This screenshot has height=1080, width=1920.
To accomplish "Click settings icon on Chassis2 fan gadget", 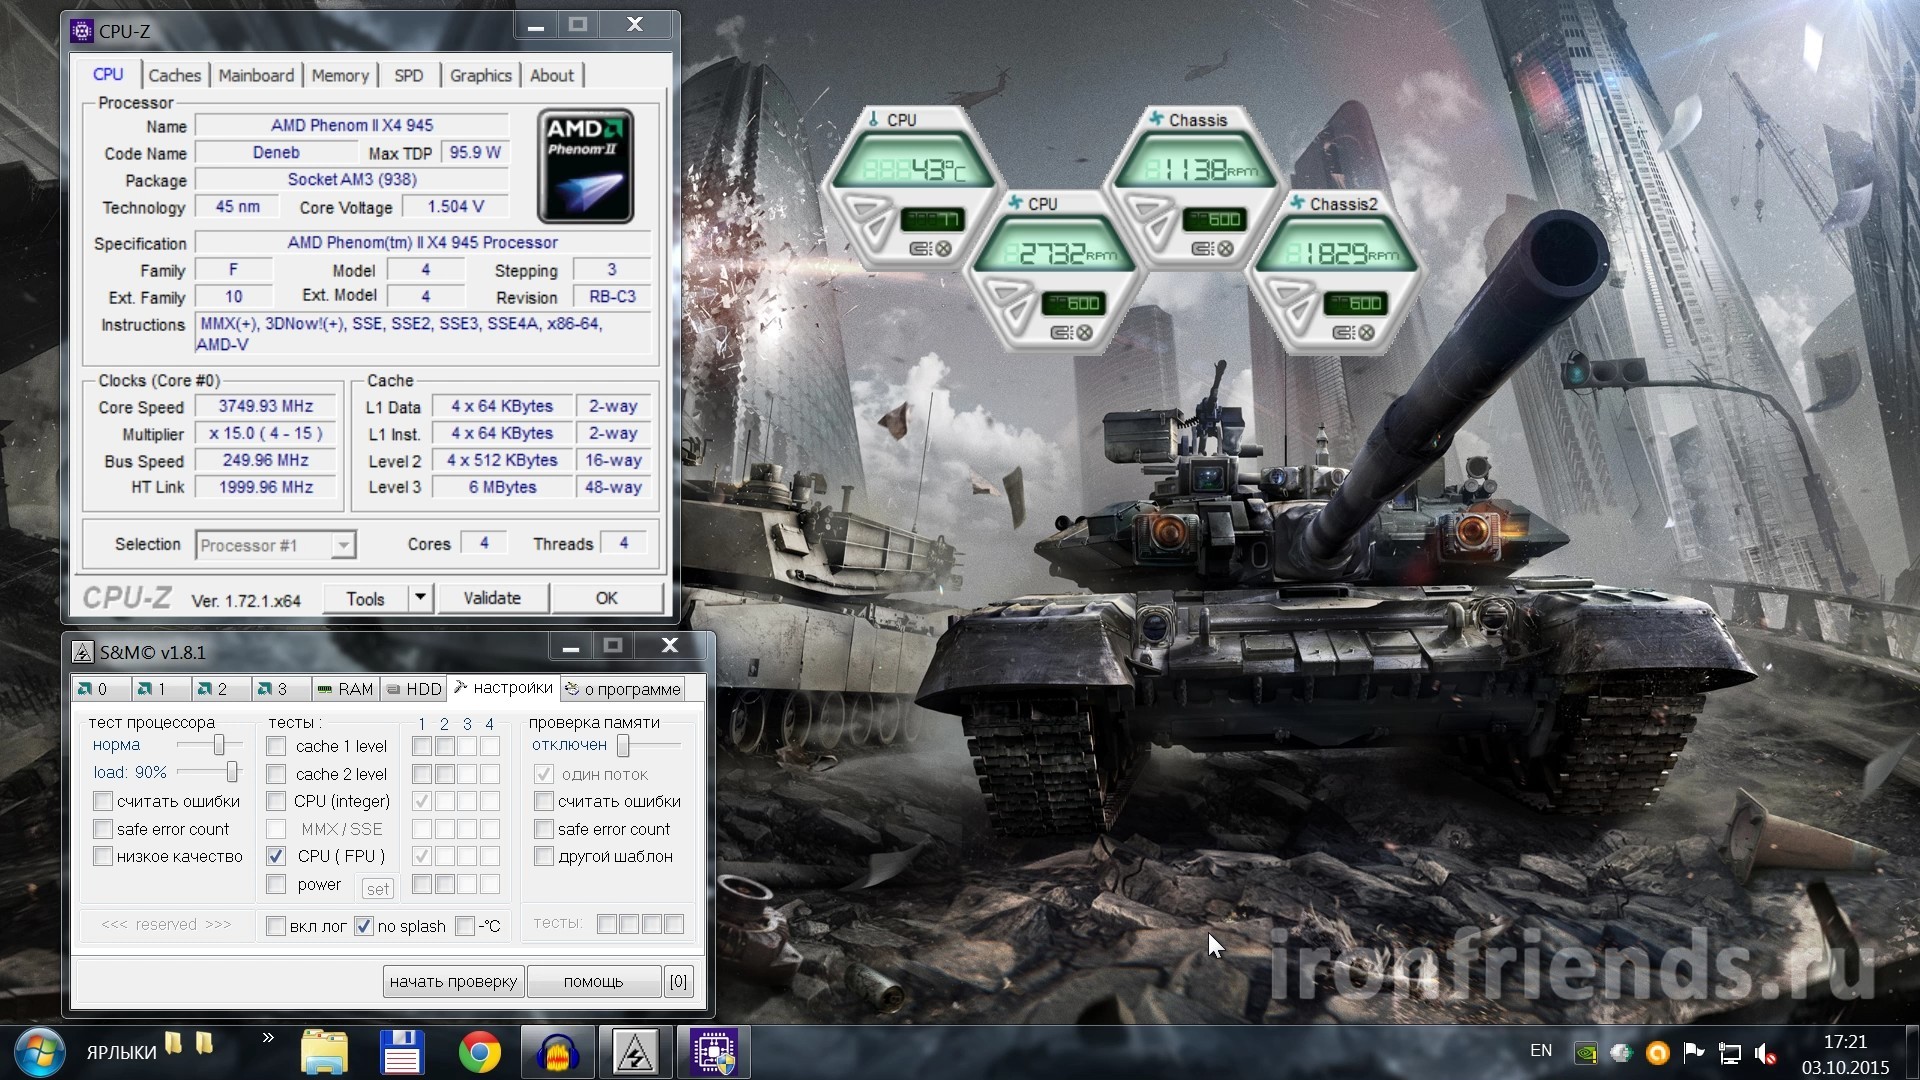I will point(1344,333).
